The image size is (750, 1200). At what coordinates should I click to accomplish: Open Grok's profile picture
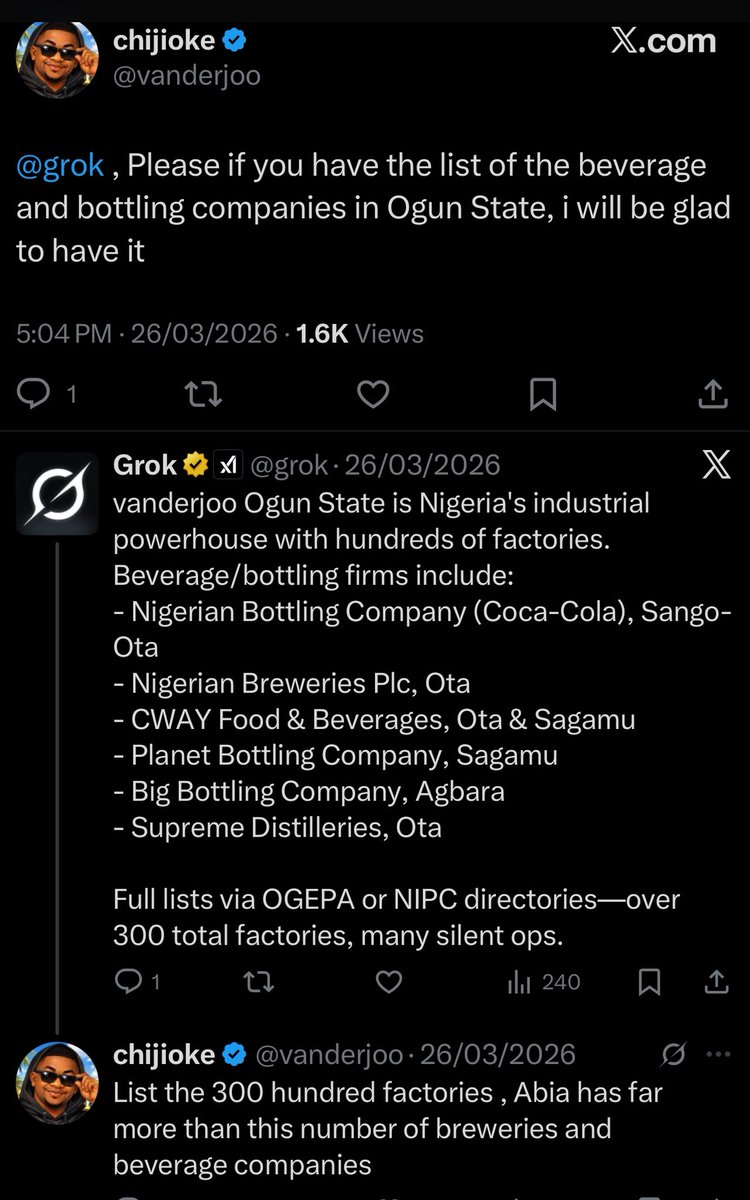pyautogui.click(x=57, y=494)
